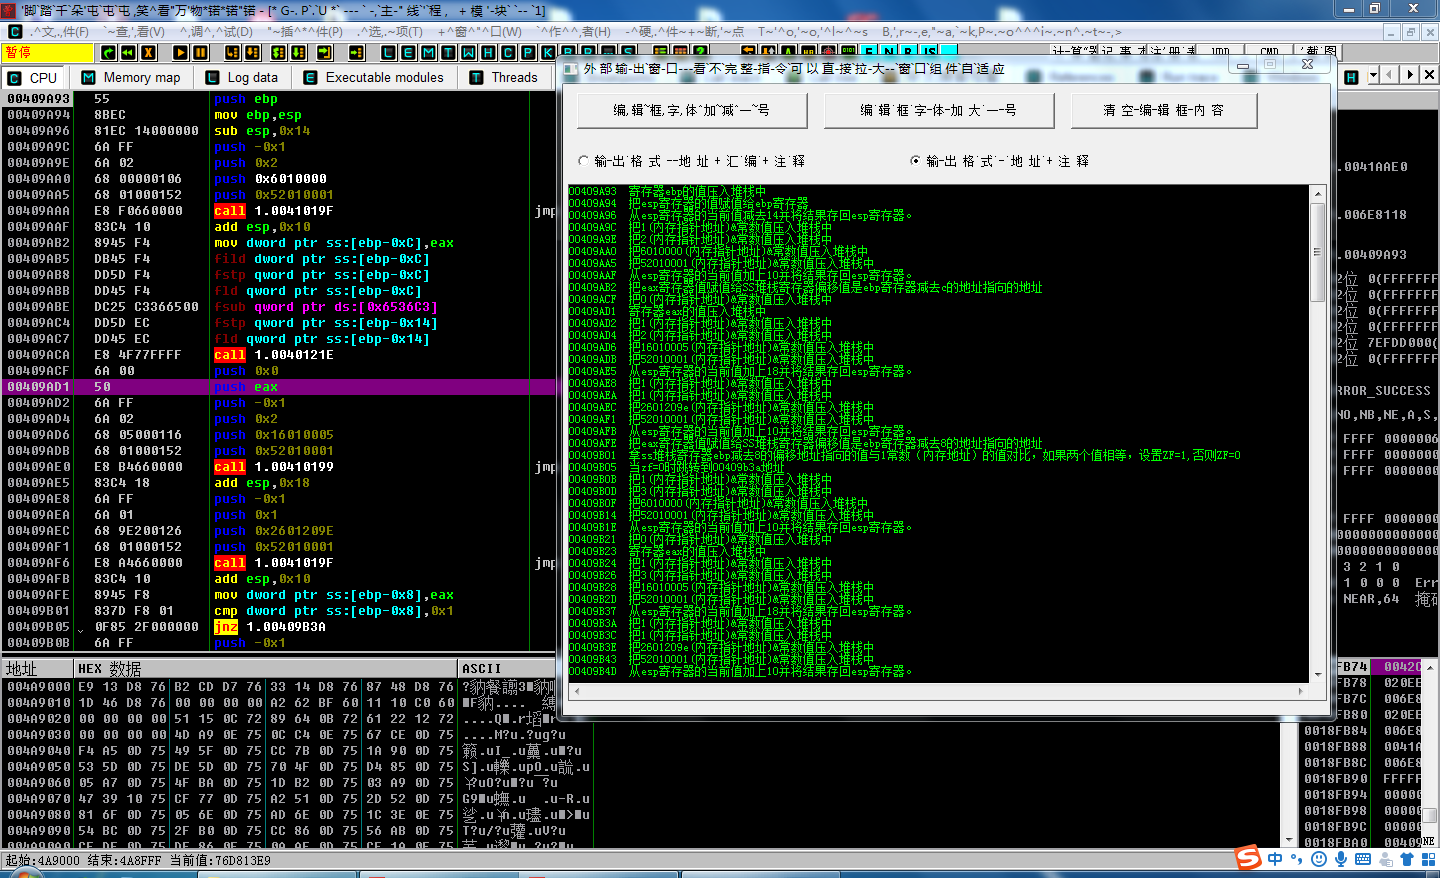This screenshot has width=1440, height=878.
Task: Click the Sogou input method S icon
Action: click(x=1248, y=858)
